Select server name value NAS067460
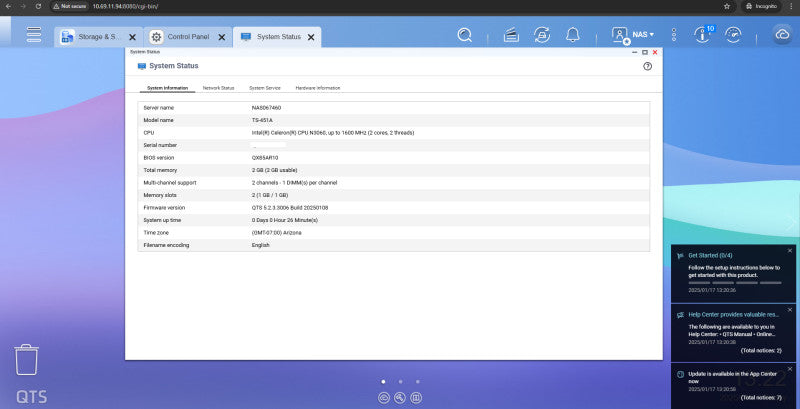This screenshot has height=409, width=800. [x=266, y=108]
